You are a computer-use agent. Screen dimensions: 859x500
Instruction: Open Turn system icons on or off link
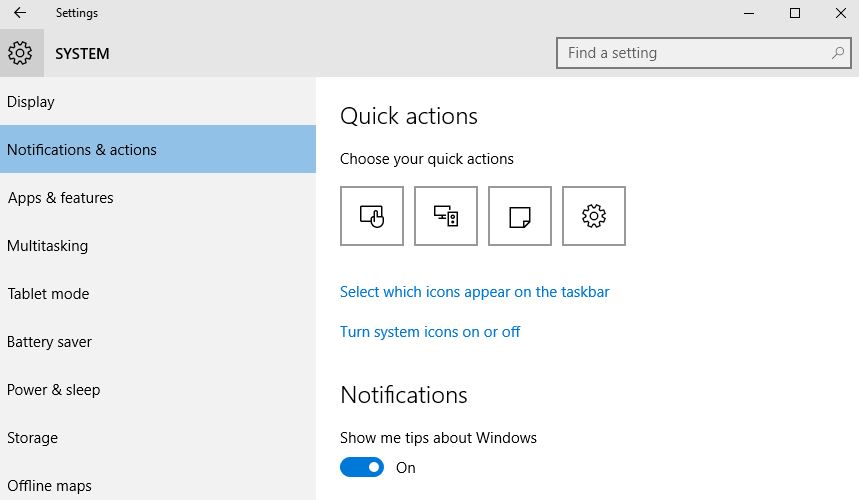coord(430,332)
